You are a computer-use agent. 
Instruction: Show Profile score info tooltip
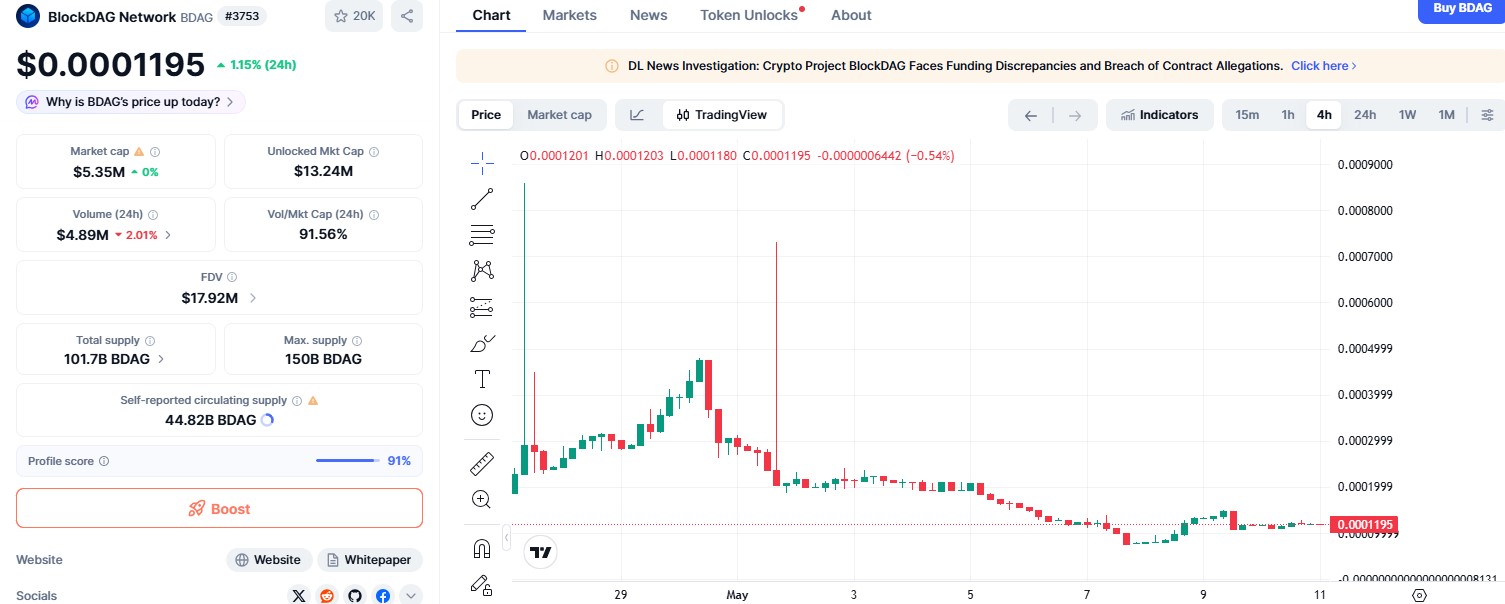[104, 462]
